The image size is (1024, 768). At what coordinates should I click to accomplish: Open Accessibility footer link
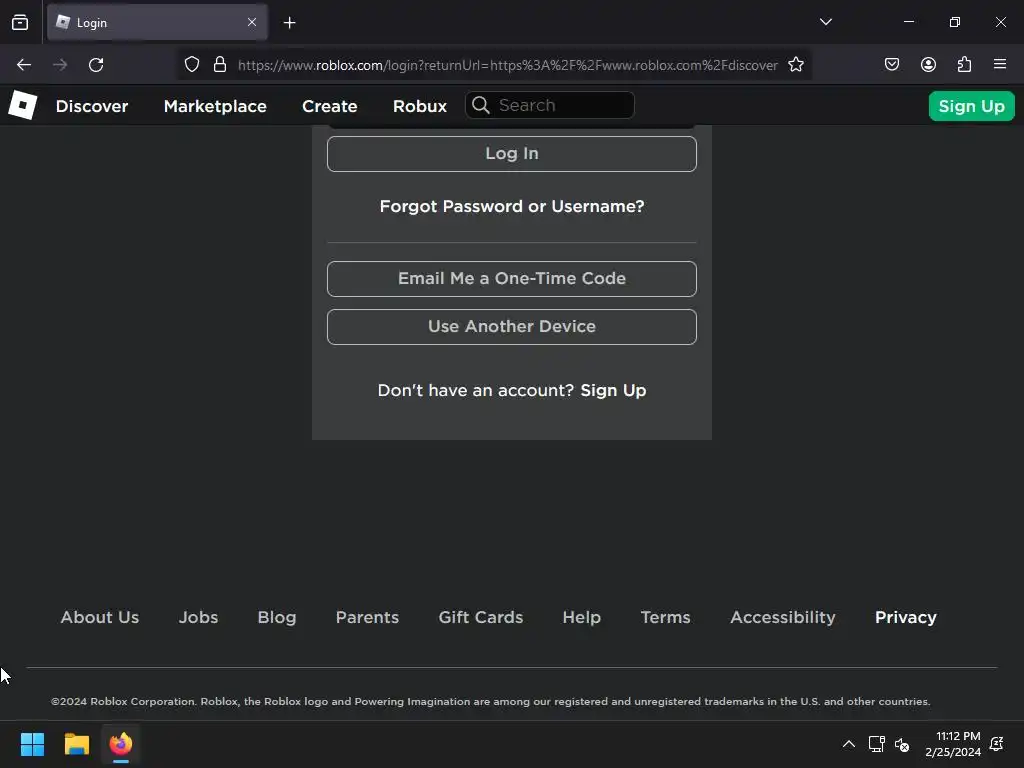pyautogui.click(x=783, y=617)
